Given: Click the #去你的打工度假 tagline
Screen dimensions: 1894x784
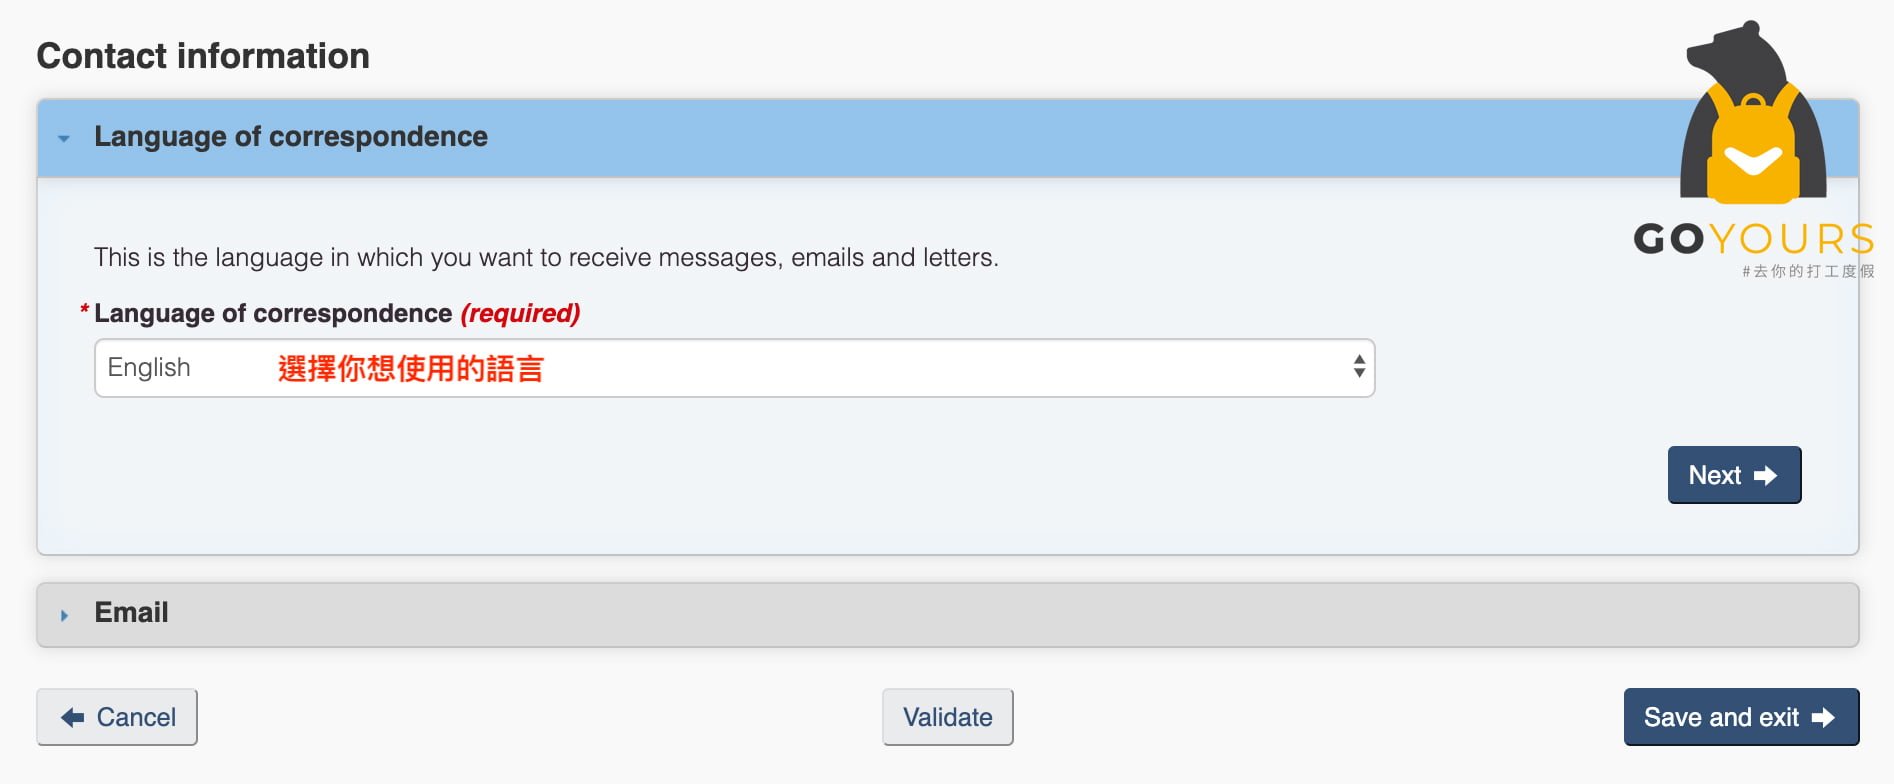Looking at the screenshot, I should point(1808,271).
